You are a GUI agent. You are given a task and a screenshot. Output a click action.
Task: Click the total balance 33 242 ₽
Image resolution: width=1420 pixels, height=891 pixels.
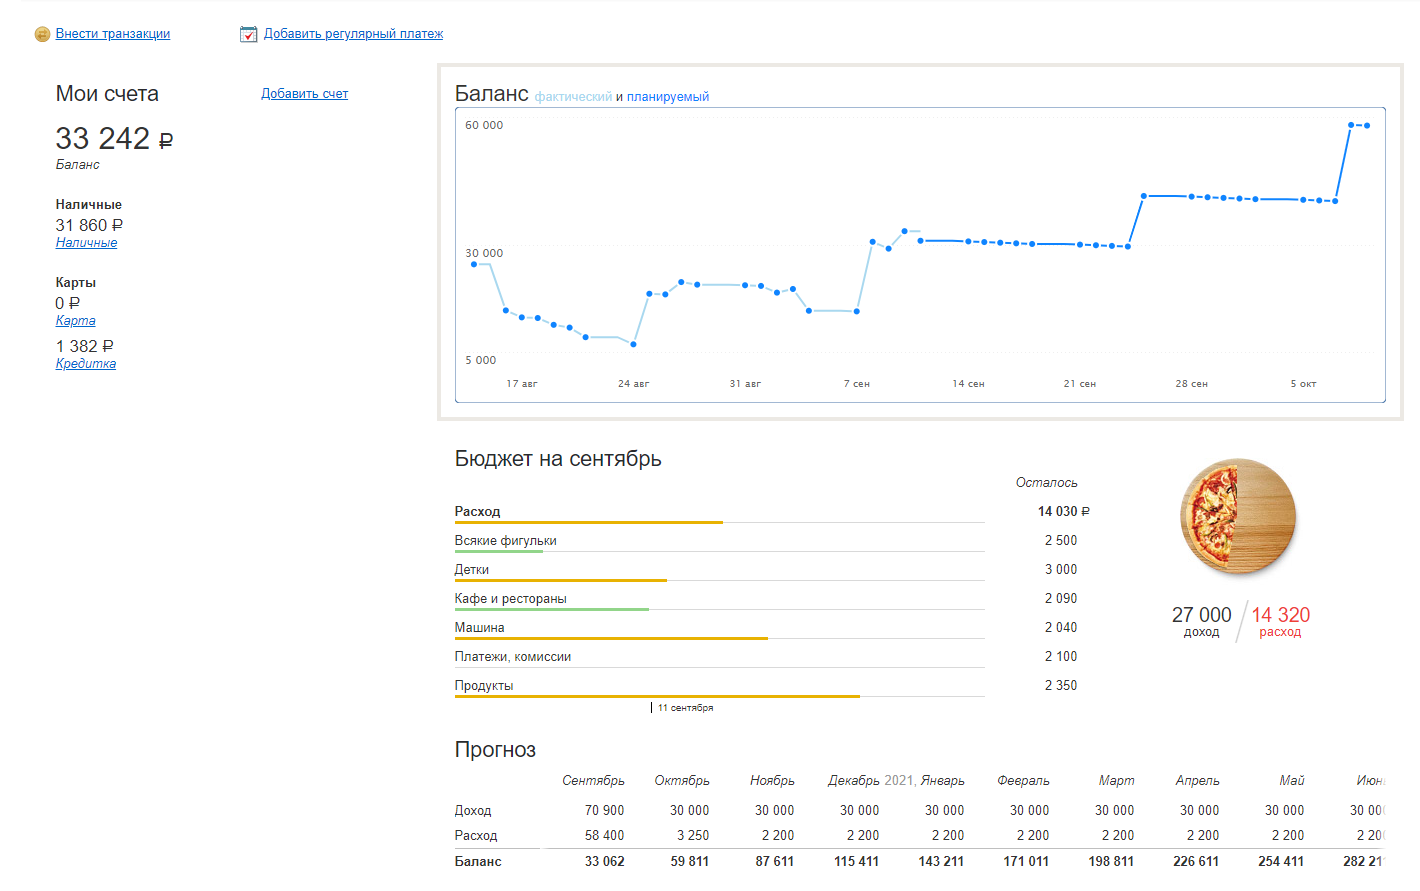click(114, 138)
